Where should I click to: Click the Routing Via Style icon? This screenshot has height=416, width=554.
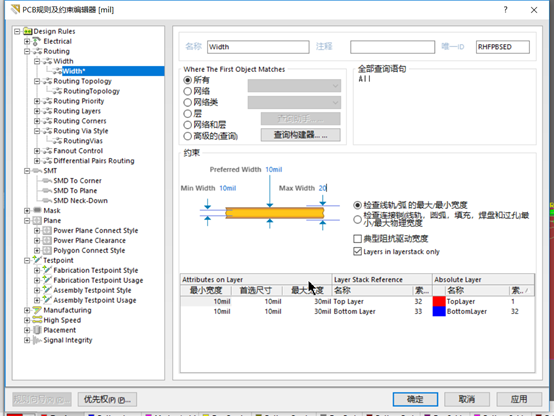pos(47,131)
